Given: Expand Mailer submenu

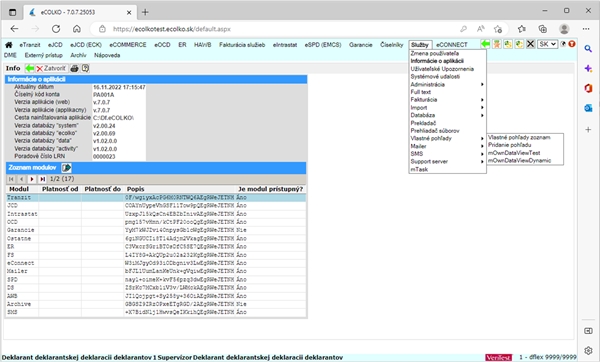Looking at the screenshot, I should (x=447, y=146).
